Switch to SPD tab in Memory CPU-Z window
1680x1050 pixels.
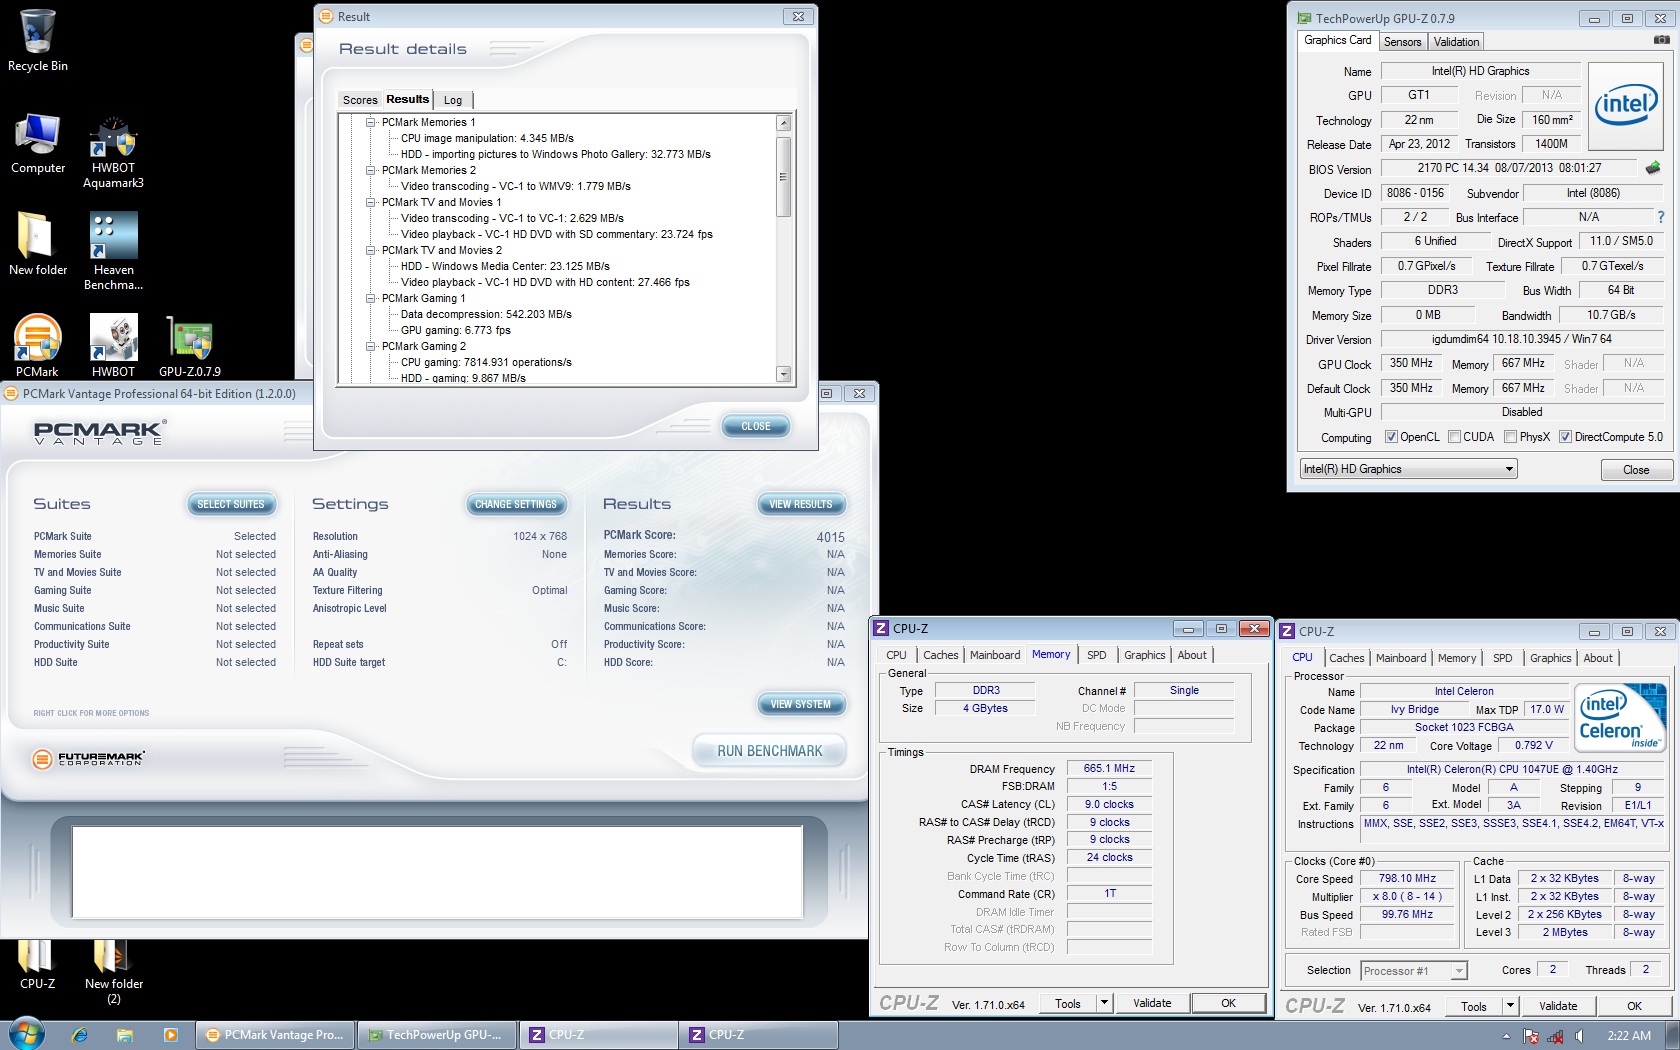[x=1097, y=655]
